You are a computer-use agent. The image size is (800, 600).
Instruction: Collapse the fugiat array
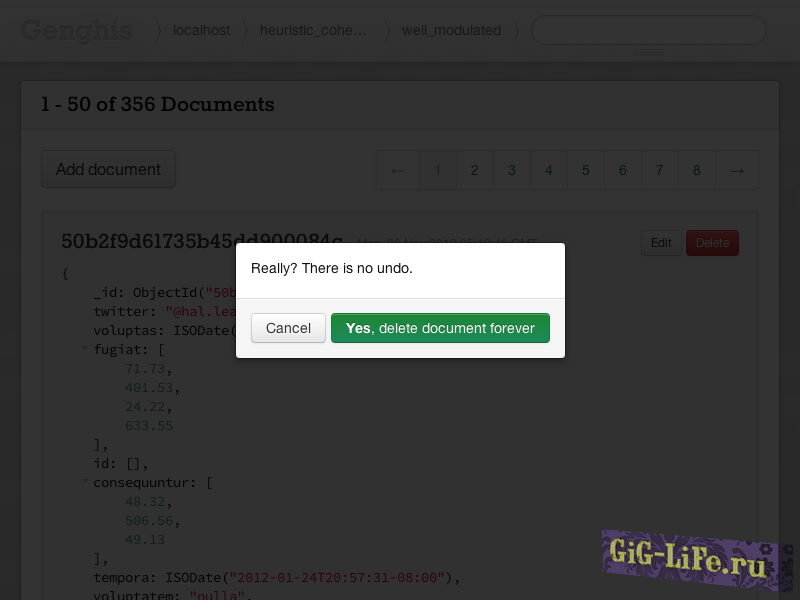[x=85, y=349]
